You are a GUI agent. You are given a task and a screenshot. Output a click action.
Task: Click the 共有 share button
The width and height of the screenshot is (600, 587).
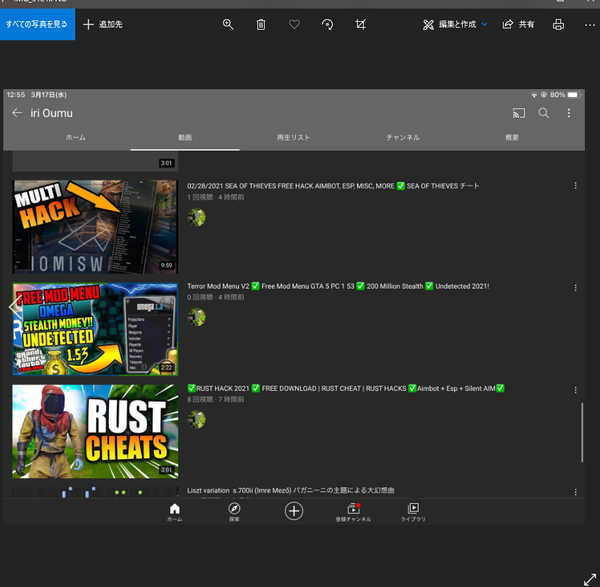pos(518,24)
